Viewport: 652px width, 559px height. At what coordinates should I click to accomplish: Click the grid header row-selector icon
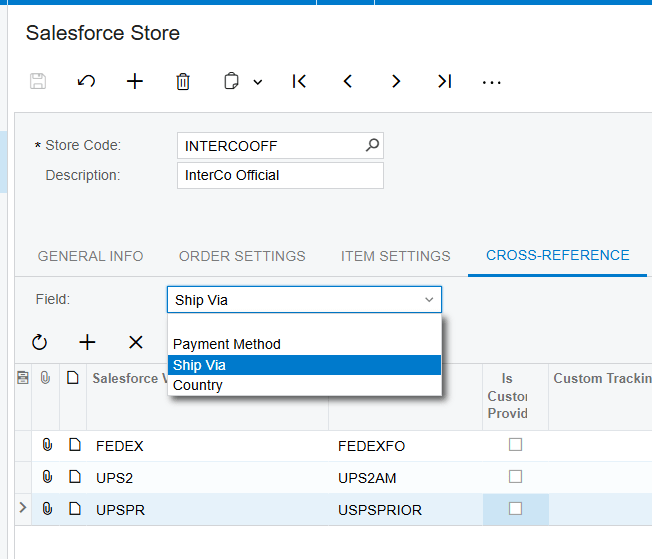click(x=23, y=378)
